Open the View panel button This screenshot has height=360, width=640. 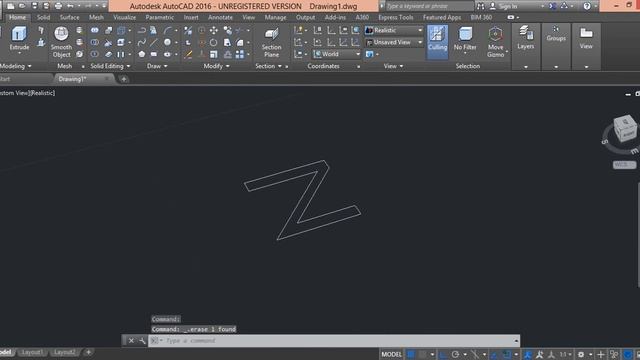pyautogui.click(x=586, y=46)
